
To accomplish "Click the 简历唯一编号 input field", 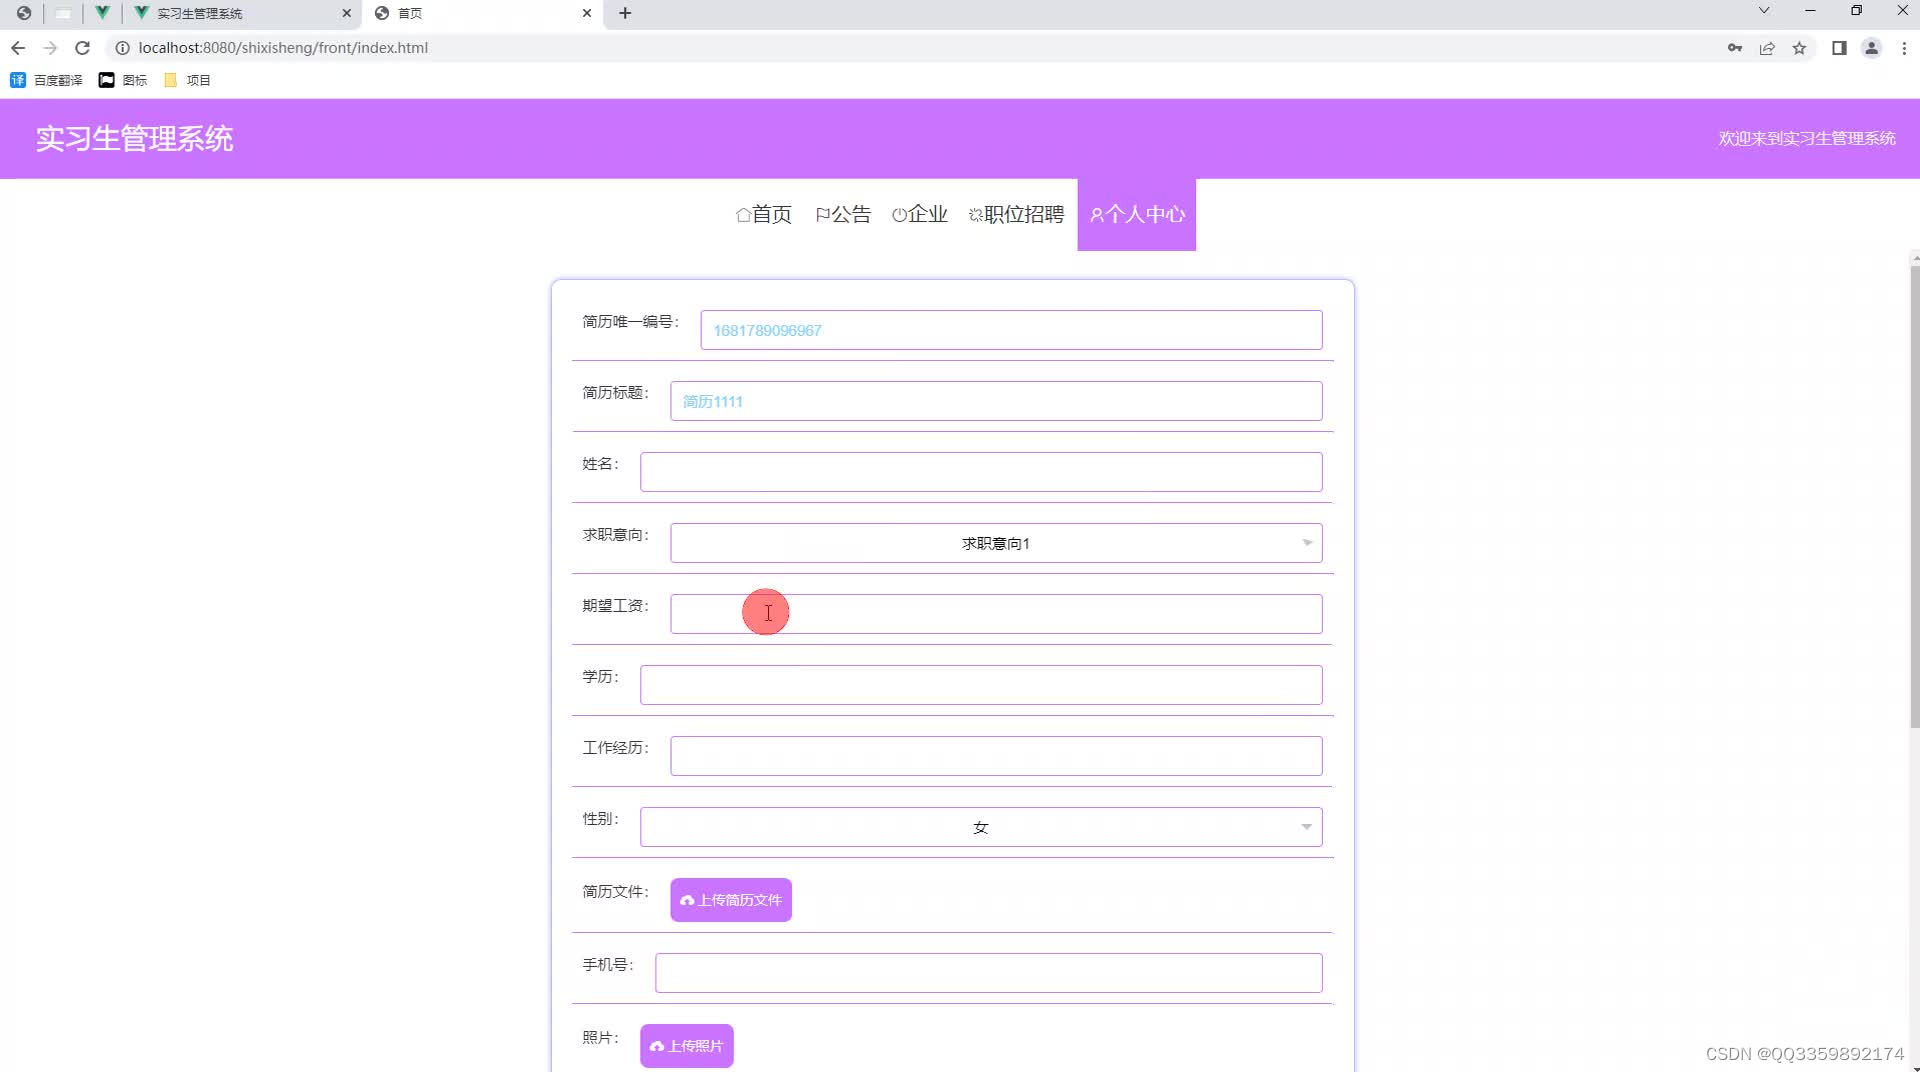I will point(1011,330).
